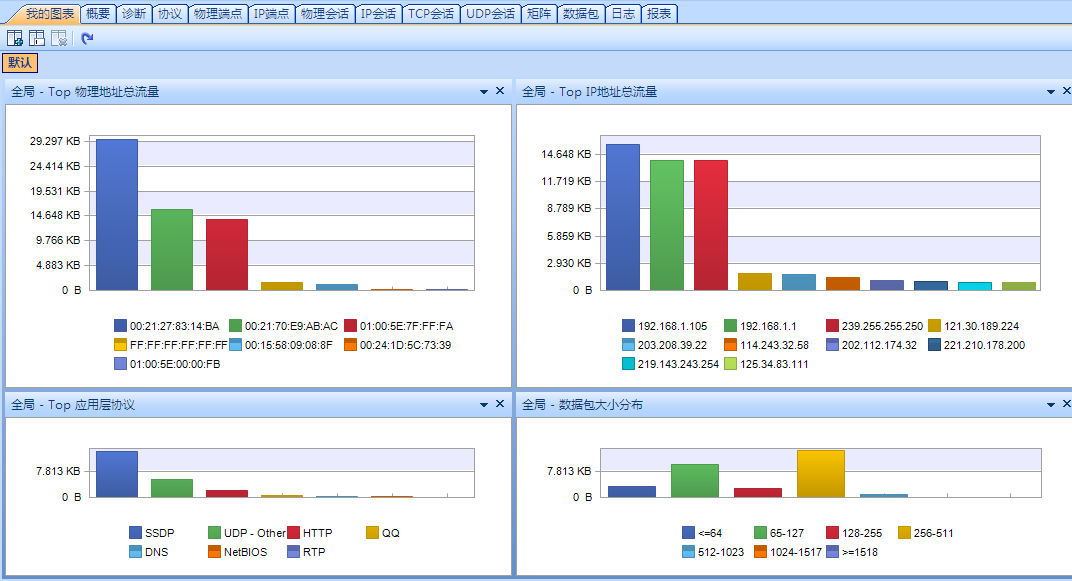The image size is (1072, 581).
Task: Click the tallest yellow 256-511 packet size bar
Action: coord(820,473)
